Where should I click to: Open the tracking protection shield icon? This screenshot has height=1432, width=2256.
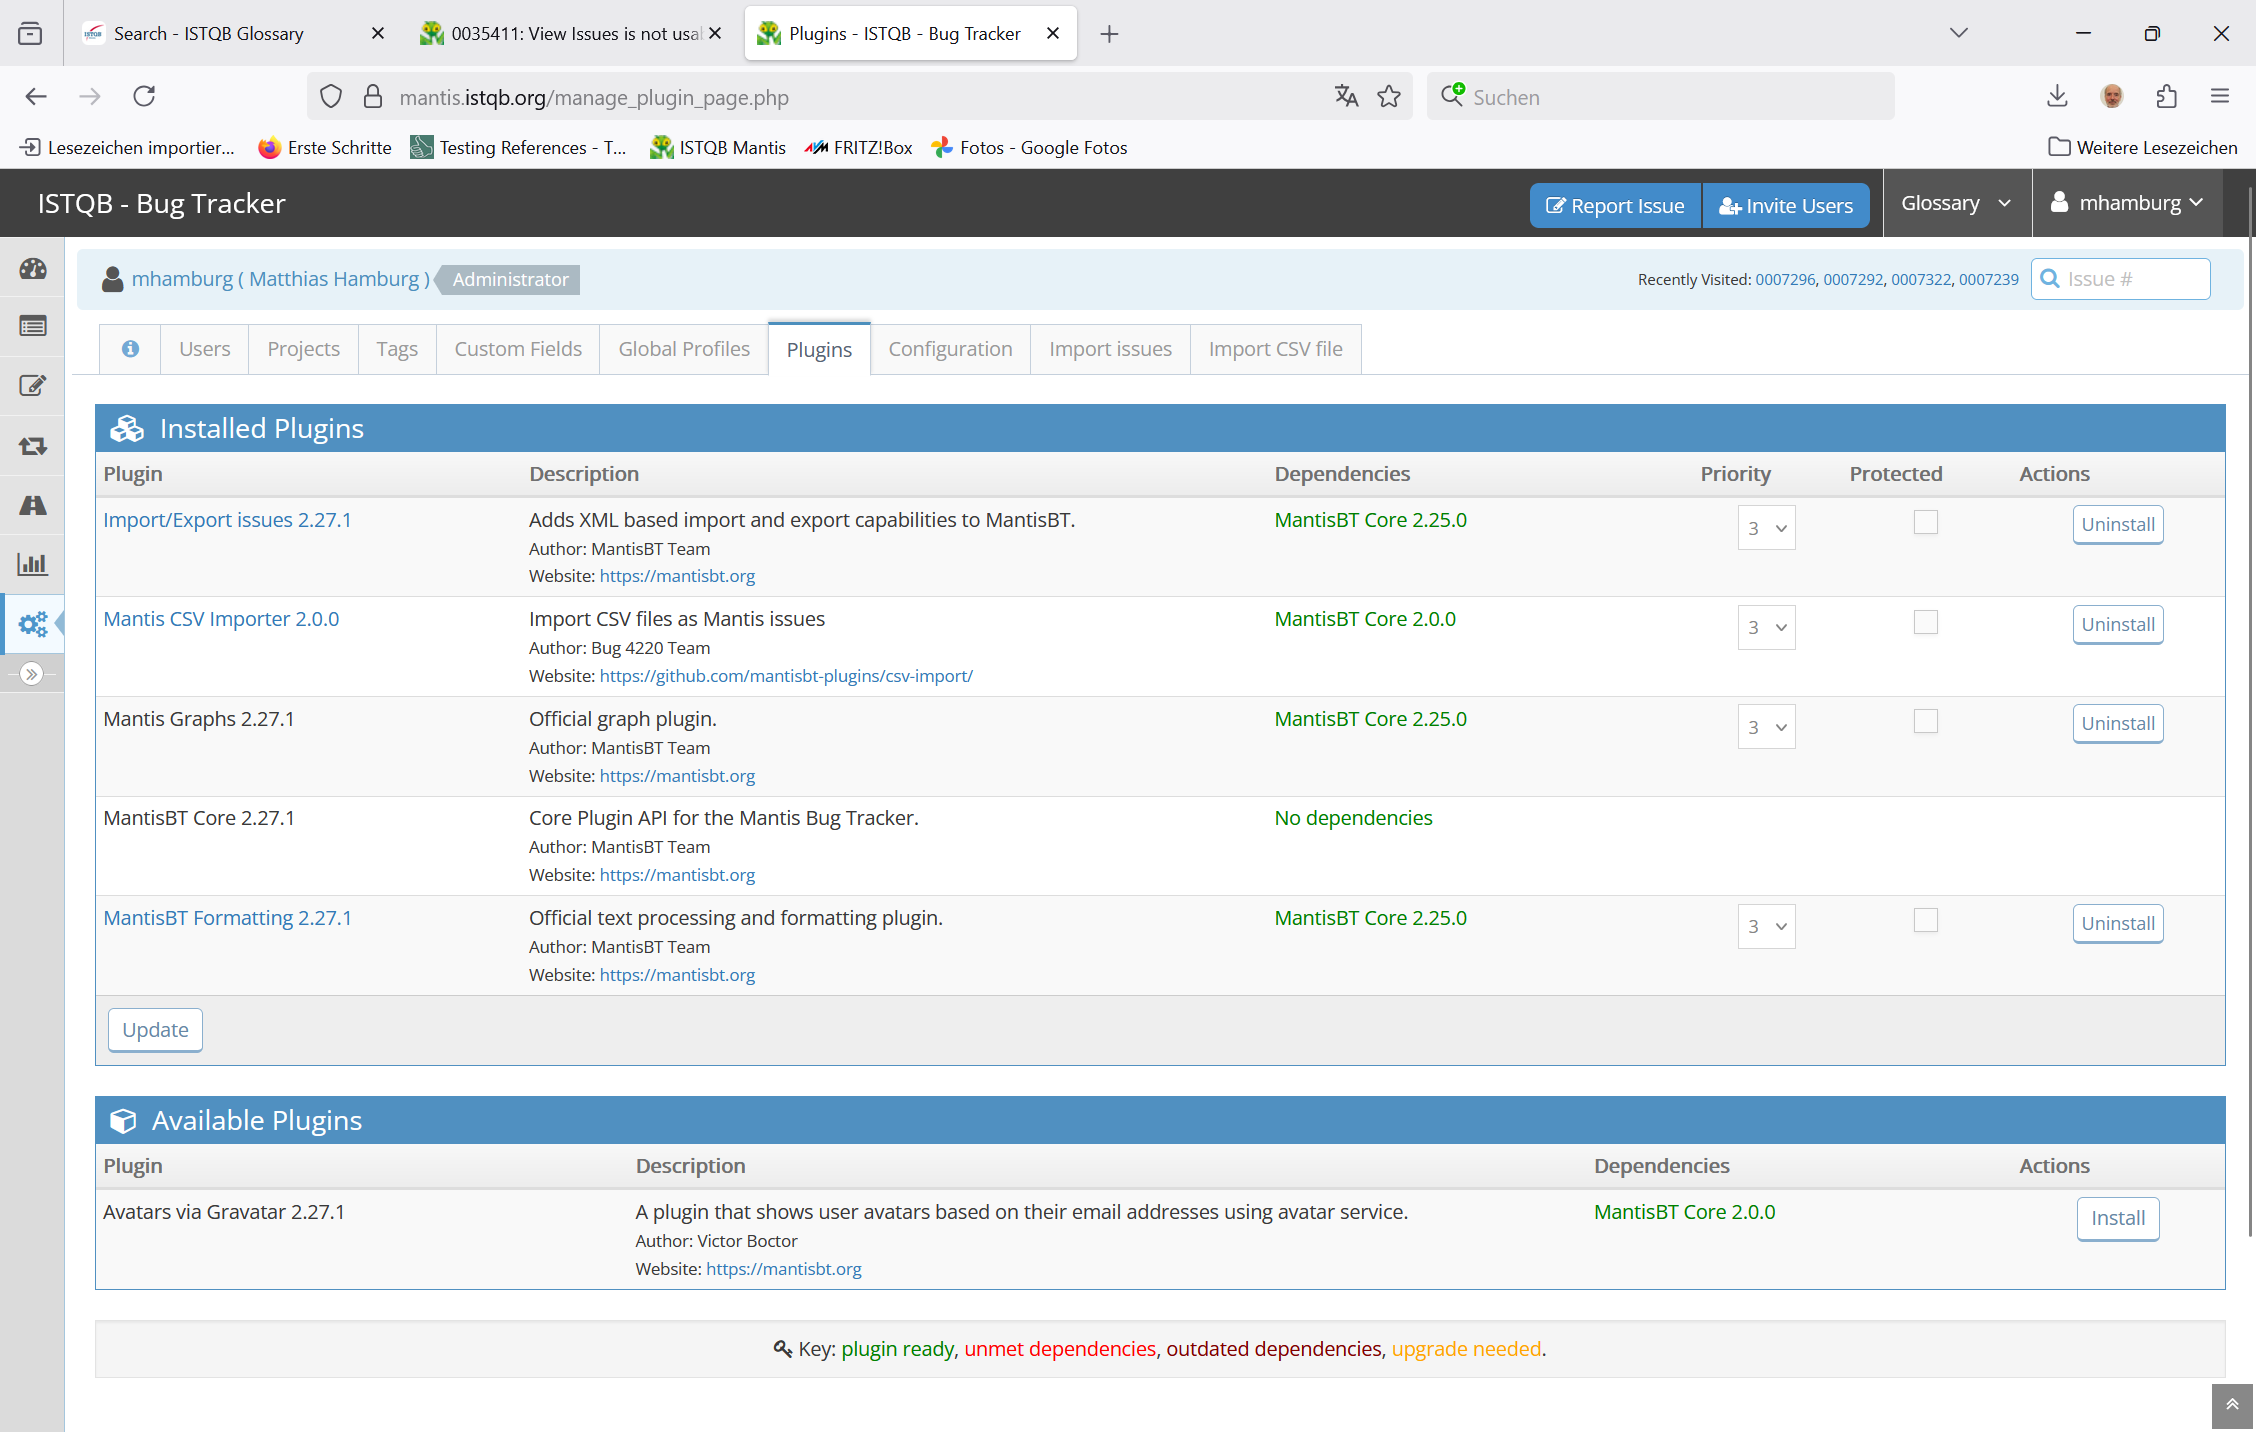pyautogui.click(x=331, y=97)
